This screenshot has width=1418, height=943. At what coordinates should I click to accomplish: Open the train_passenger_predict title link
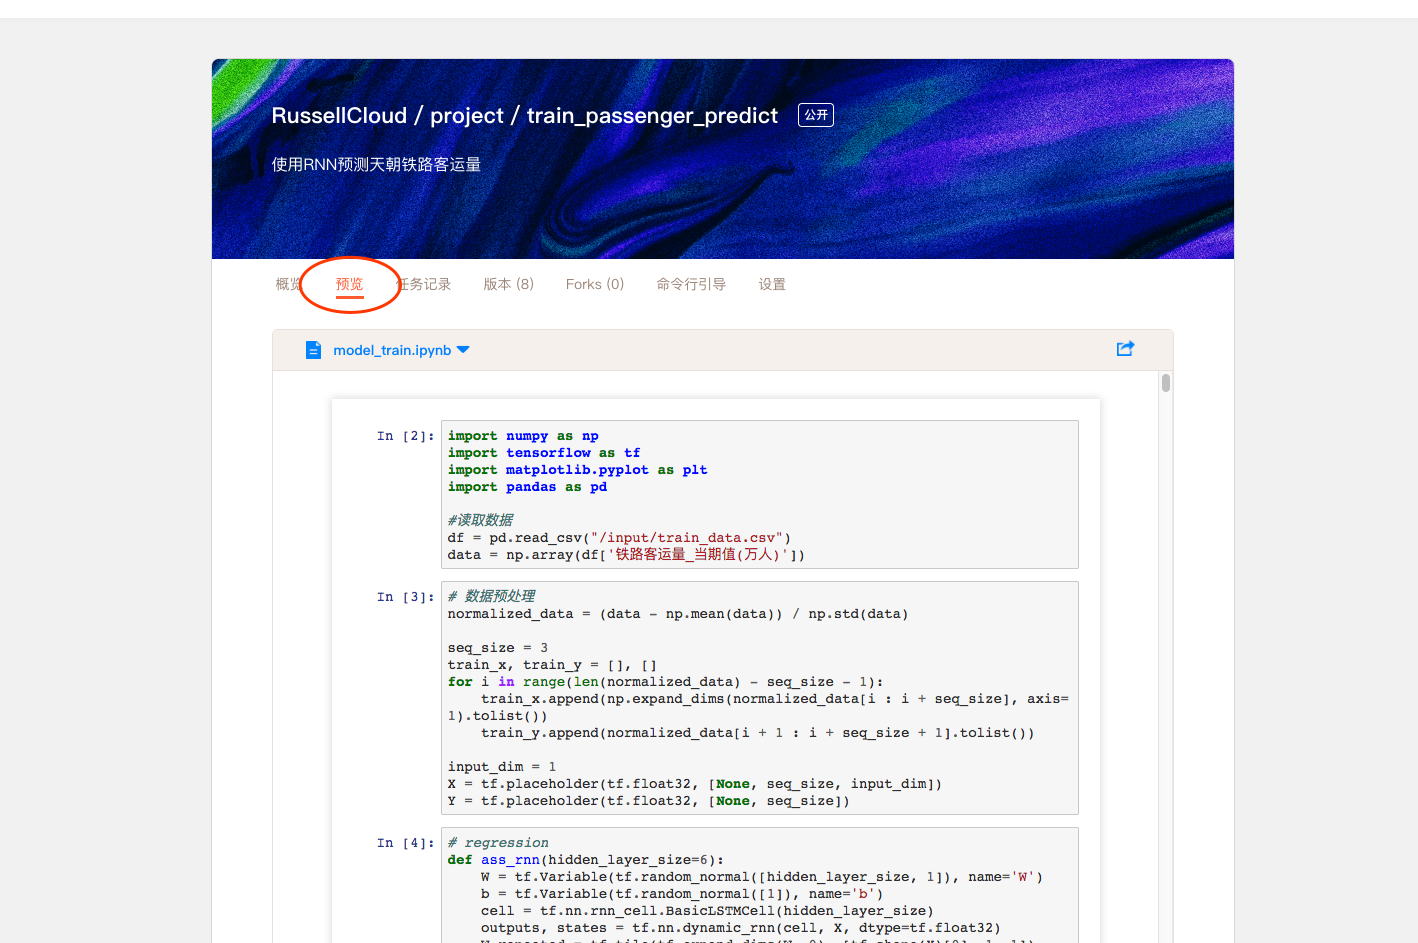point(652,116)
